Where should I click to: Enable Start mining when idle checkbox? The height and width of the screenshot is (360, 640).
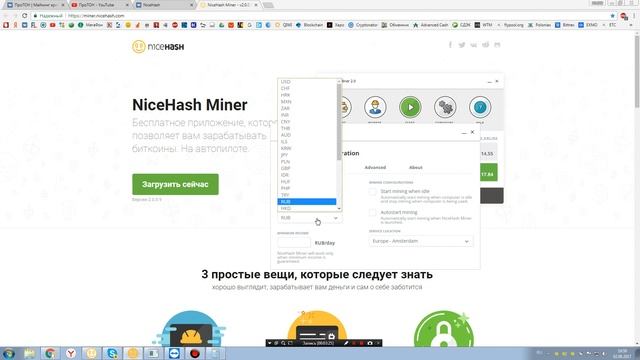click(373, 191)
